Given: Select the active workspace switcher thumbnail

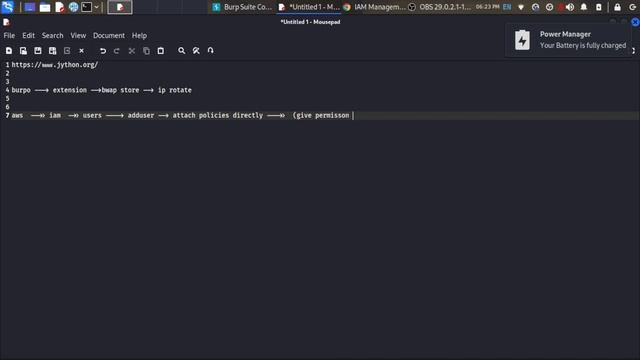Looking at the screenshot, I should (120, 7).
